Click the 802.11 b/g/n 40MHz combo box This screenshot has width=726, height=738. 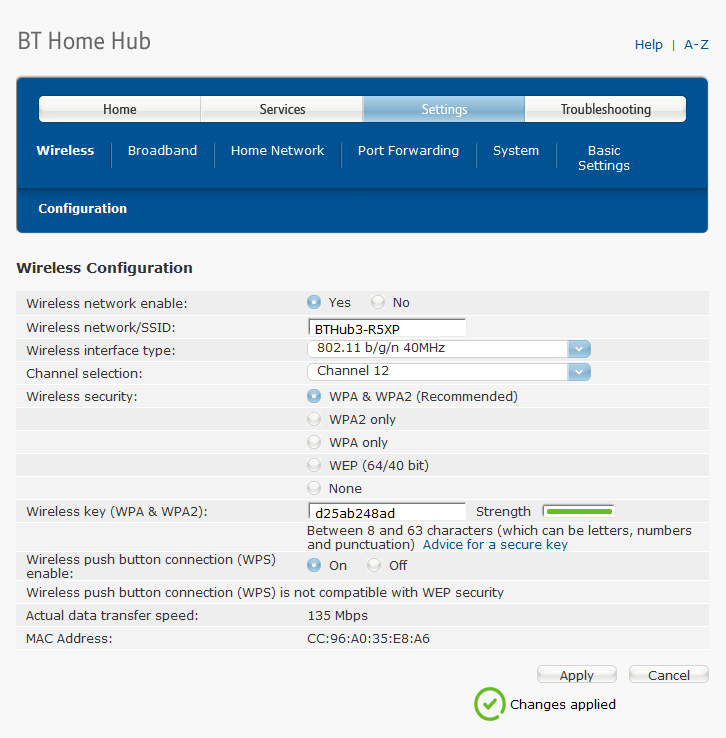tap(449, 349)
